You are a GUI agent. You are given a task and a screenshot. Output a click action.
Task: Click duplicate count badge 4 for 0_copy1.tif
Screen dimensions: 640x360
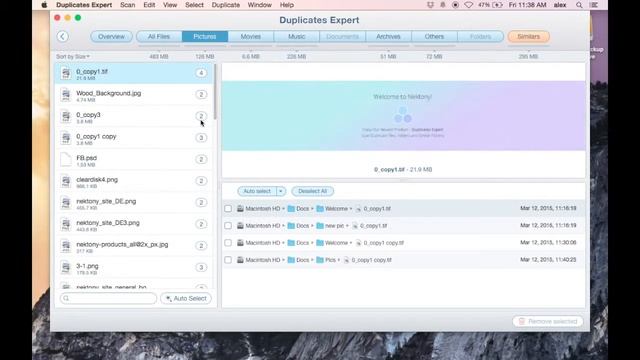point(201,73)
